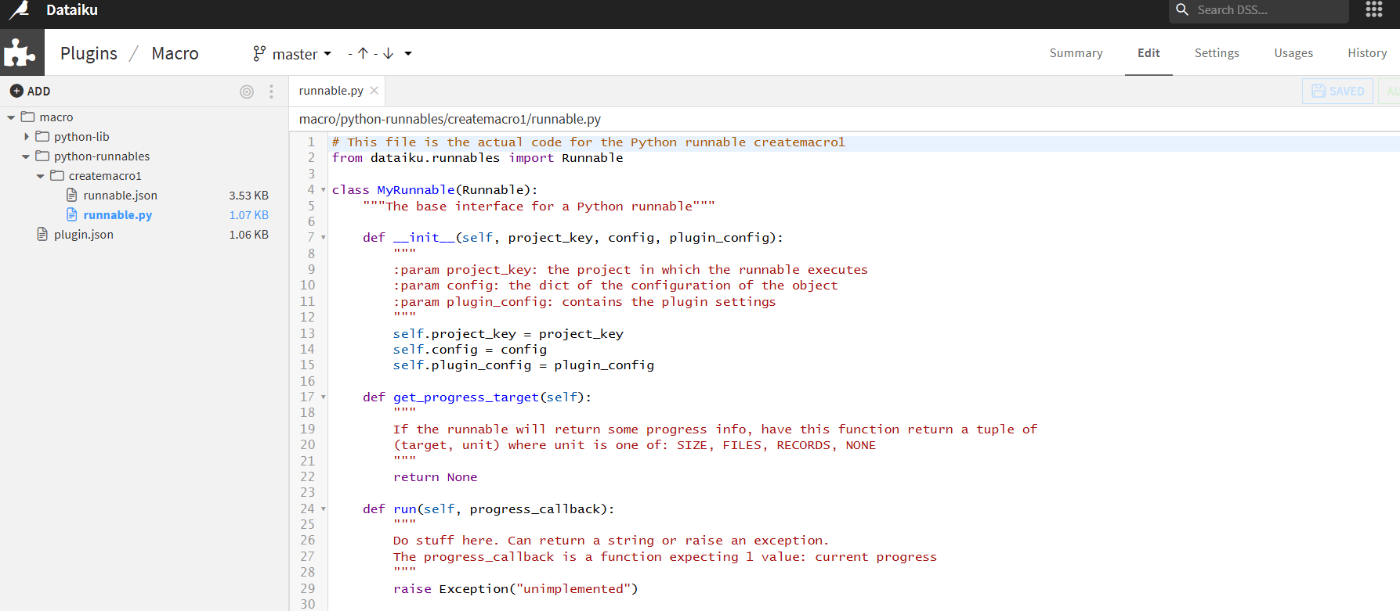Viewport: 1400px width, 611px height.
Task: Fold the MyRunnable class at line 4
Action: [323, 190]
